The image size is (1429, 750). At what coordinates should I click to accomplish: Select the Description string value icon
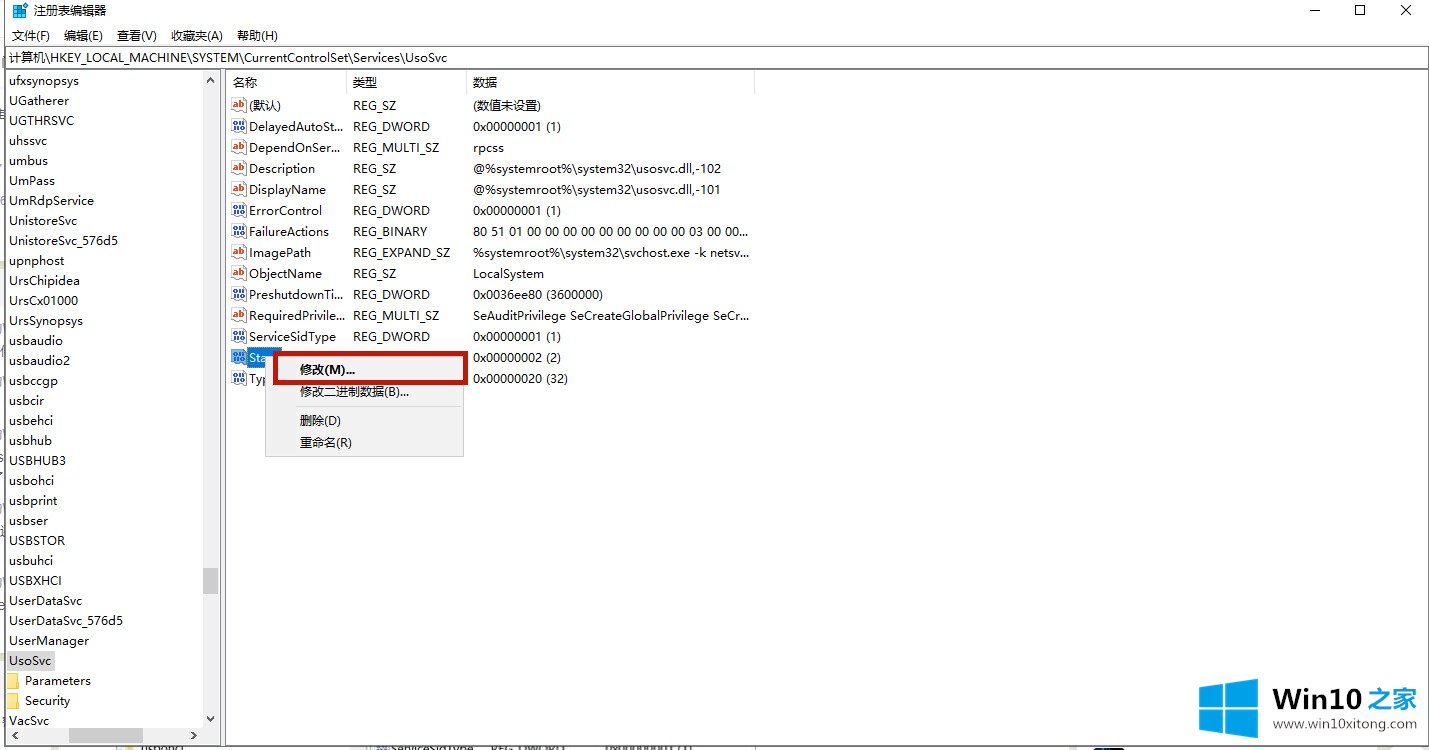[x=238, y=169]
